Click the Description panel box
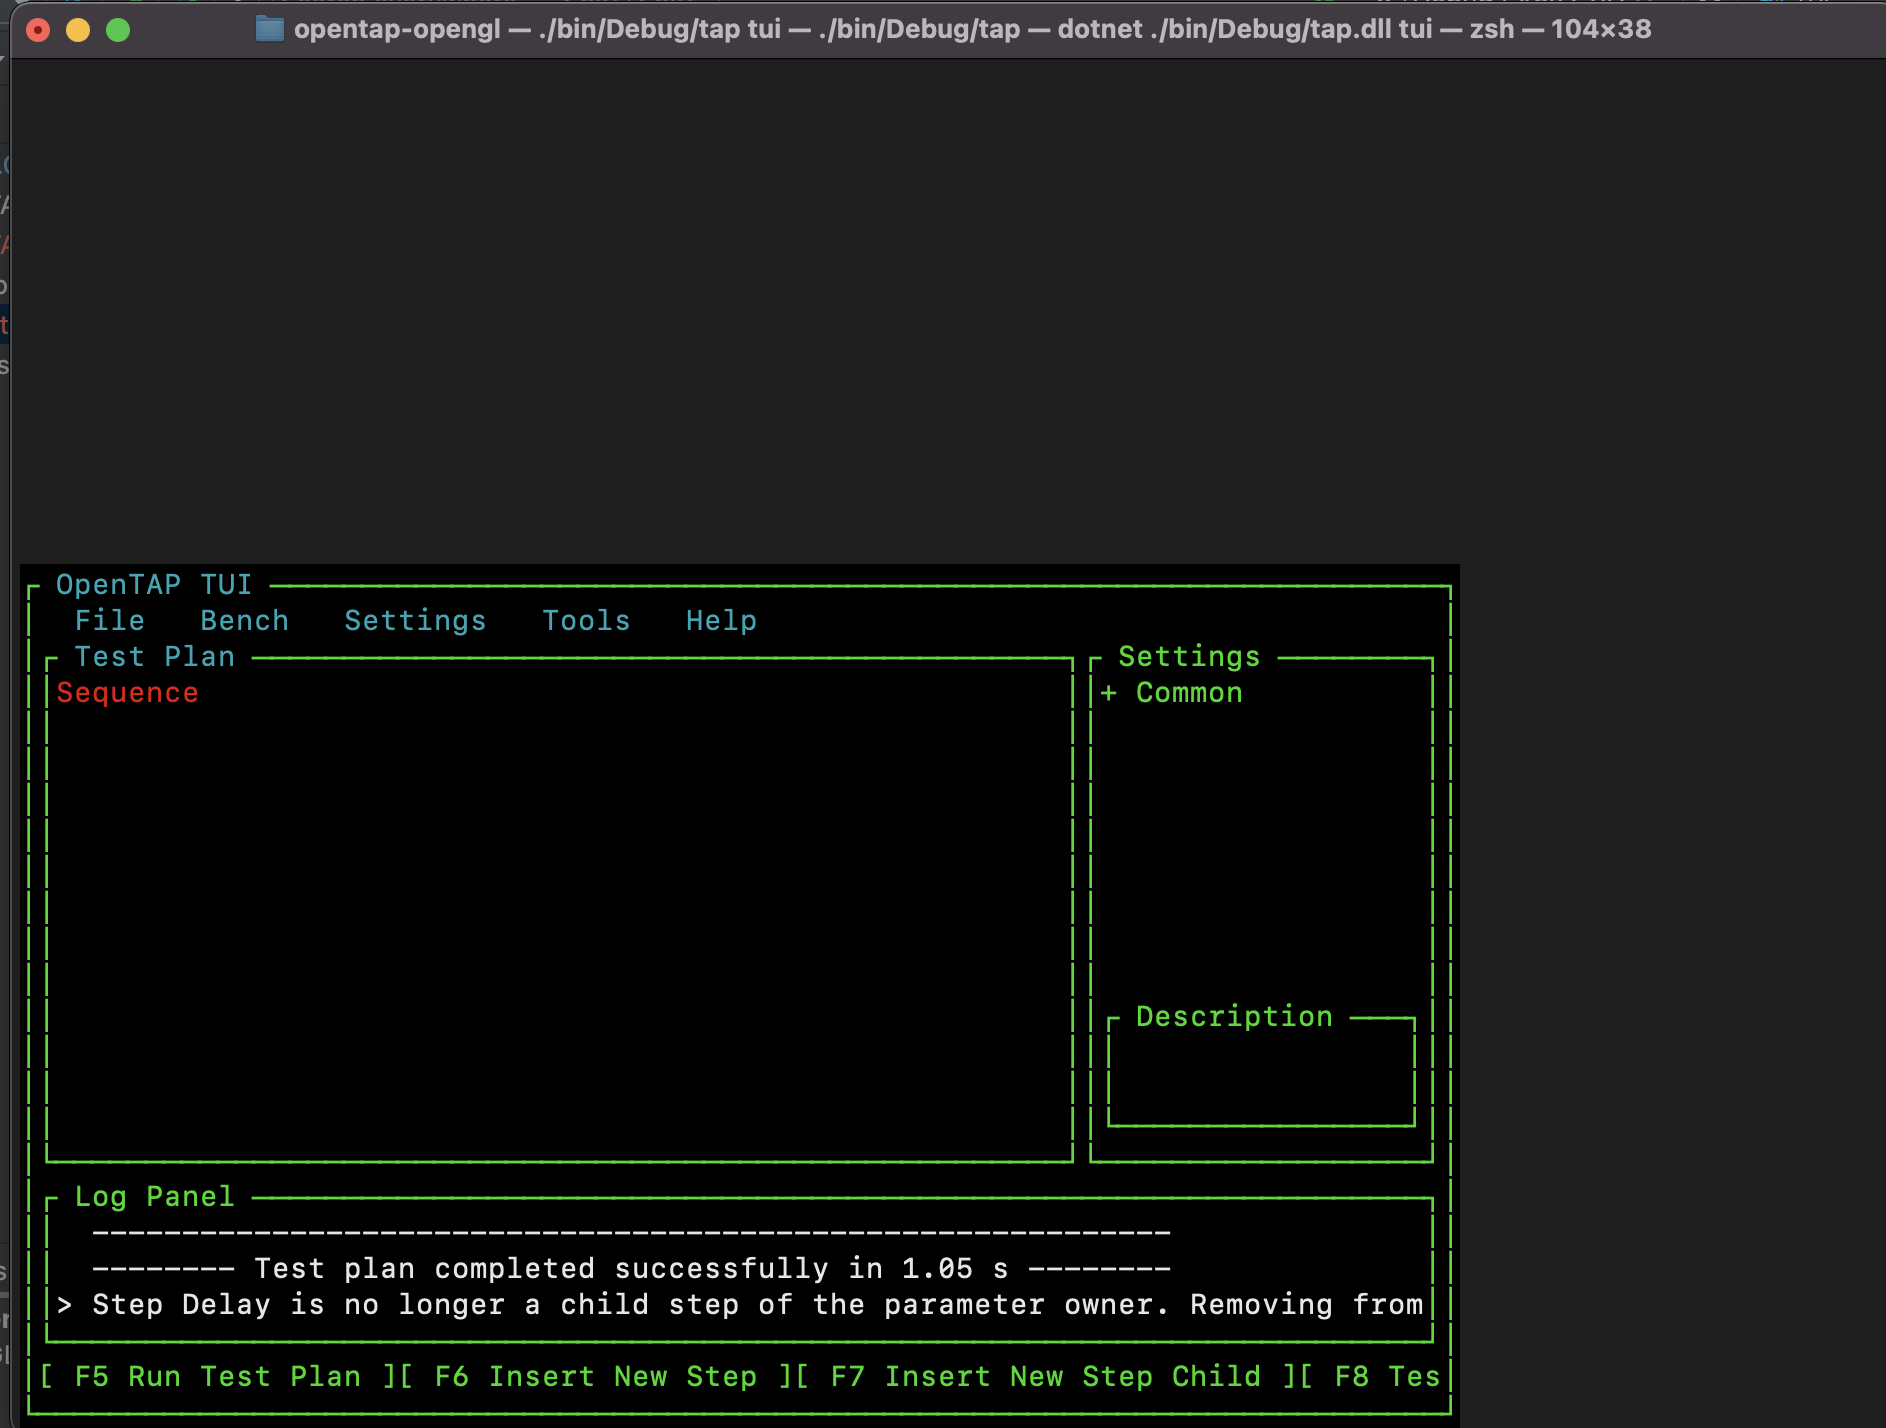 pos(1261,1071)
